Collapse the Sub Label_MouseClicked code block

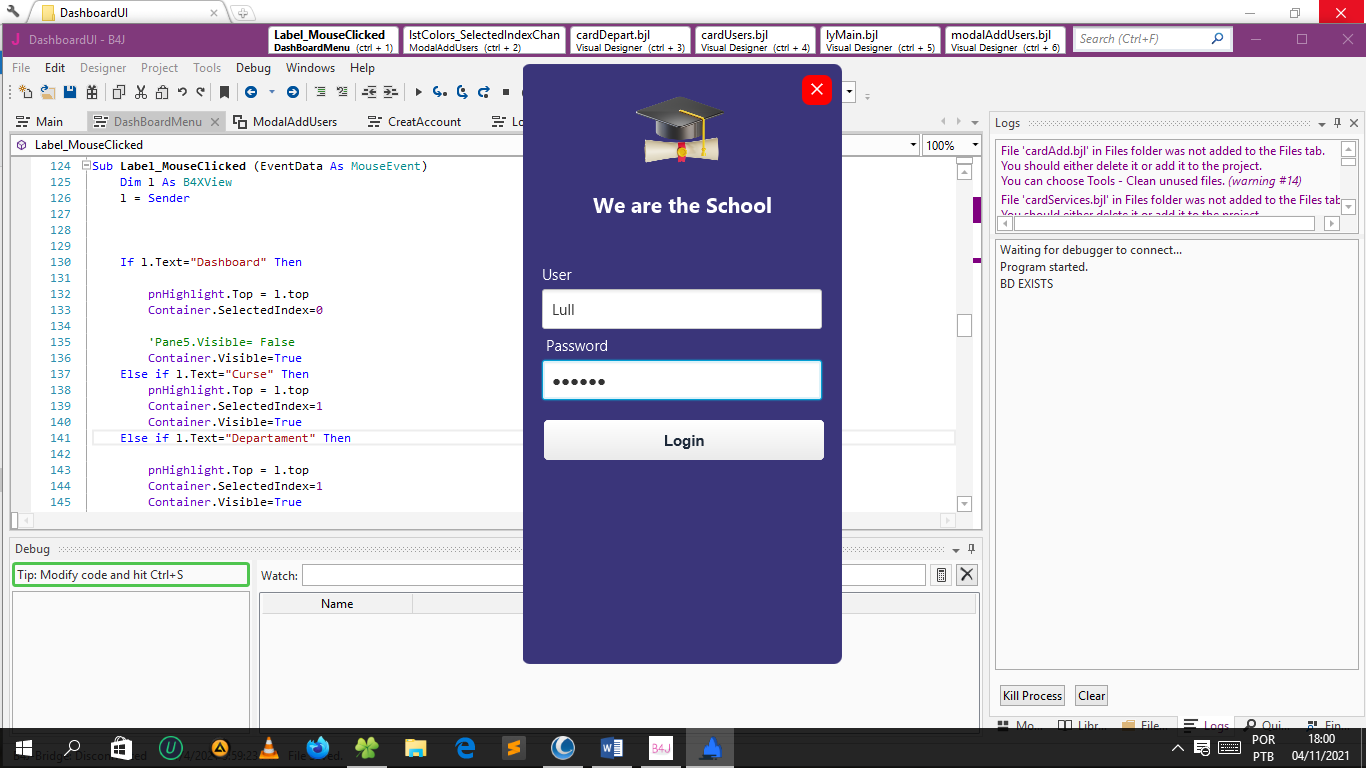(x=85, y=166)
